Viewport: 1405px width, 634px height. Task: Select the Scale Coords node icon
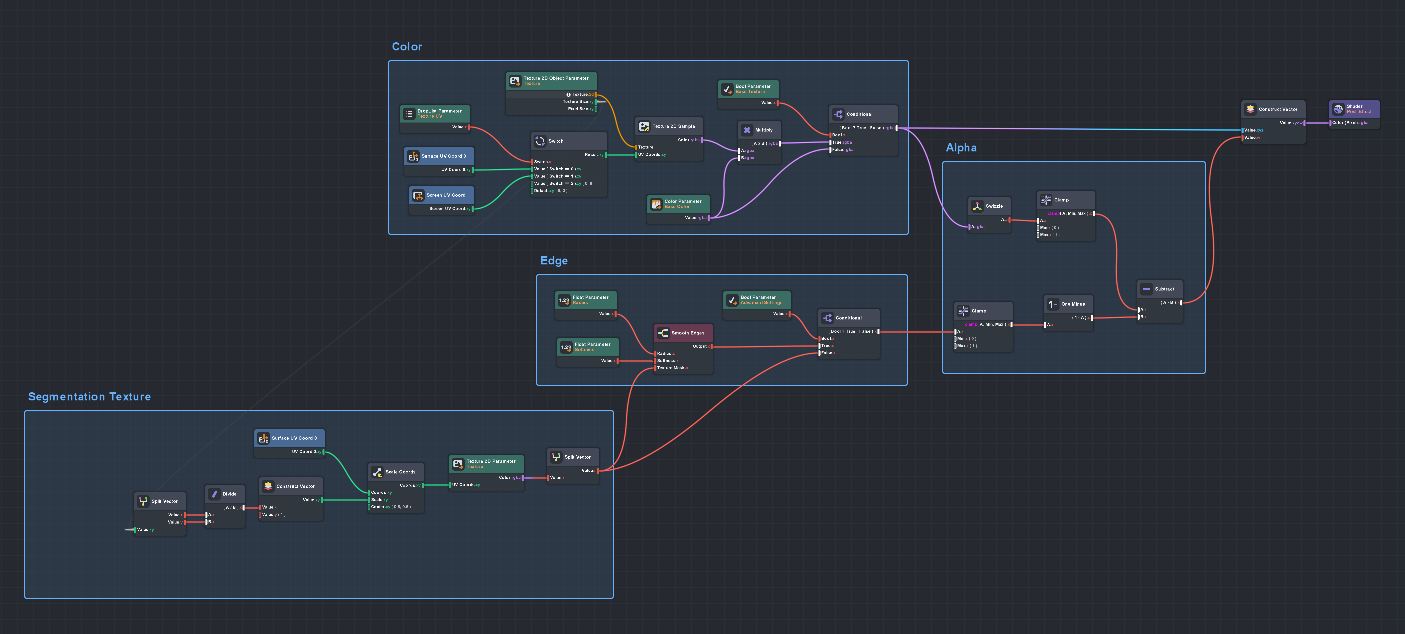coord(377,472)
